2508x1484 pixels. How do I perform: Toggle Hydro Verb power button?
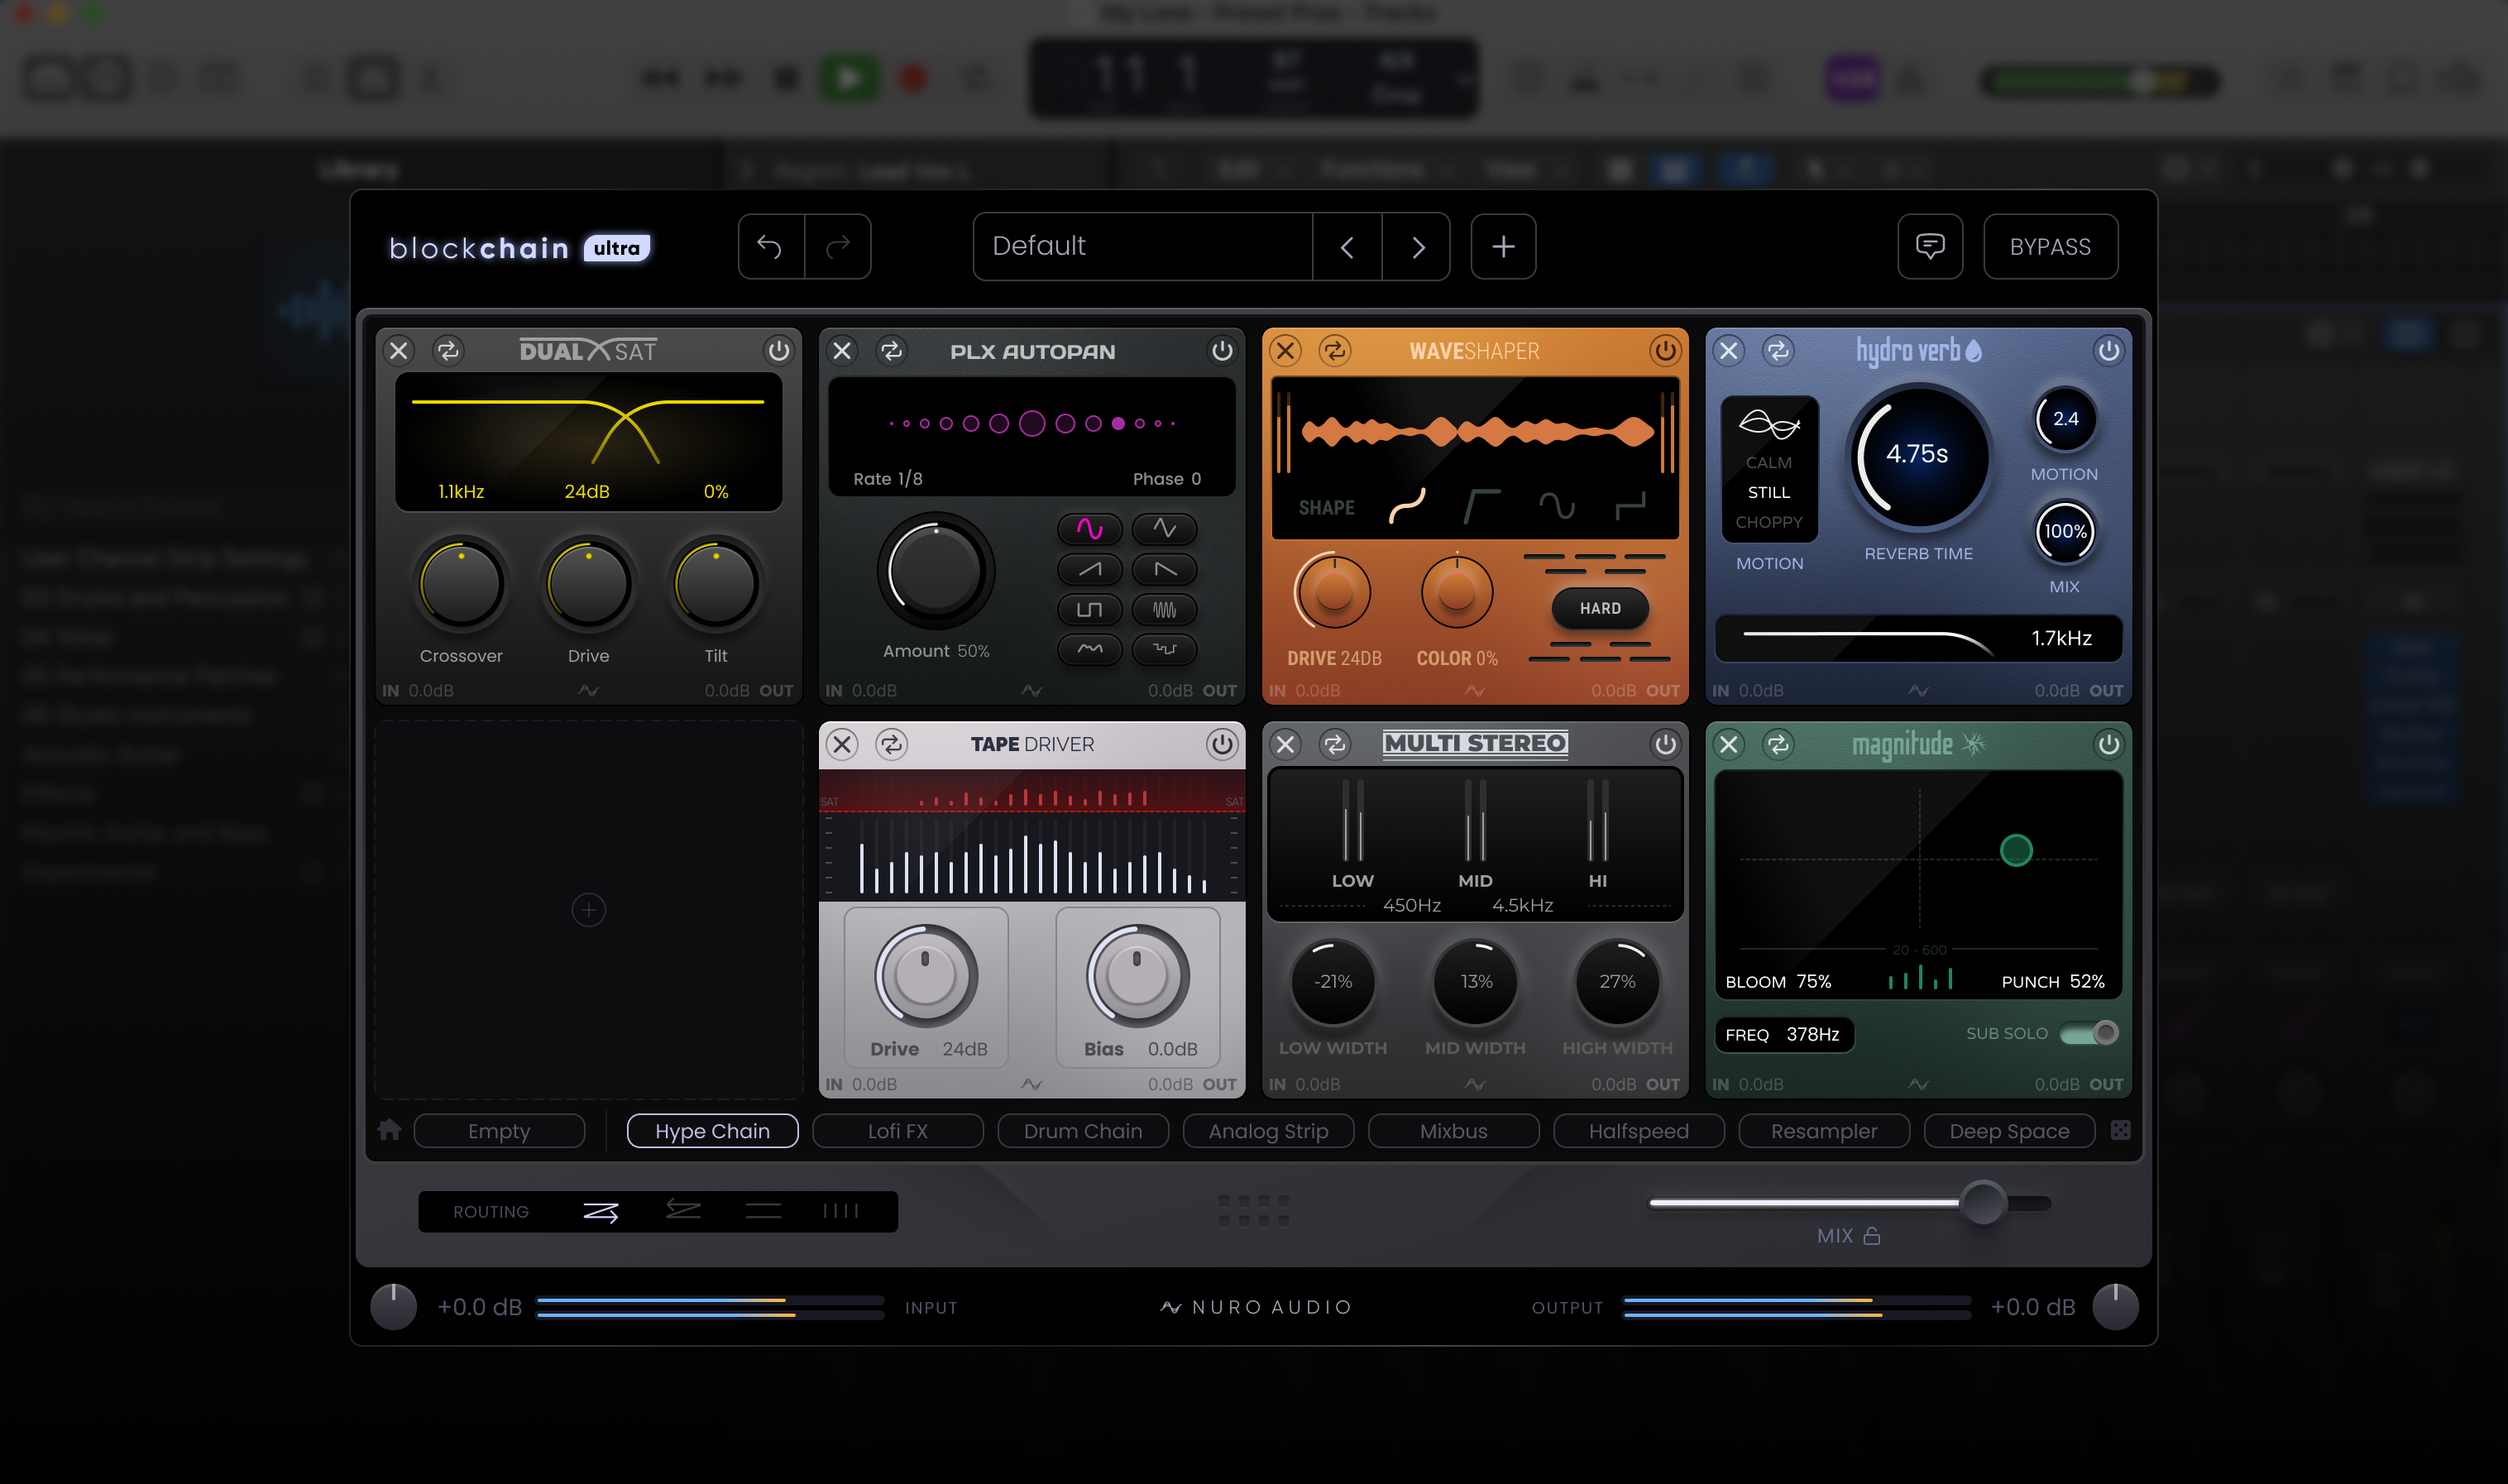point(2108,351)
